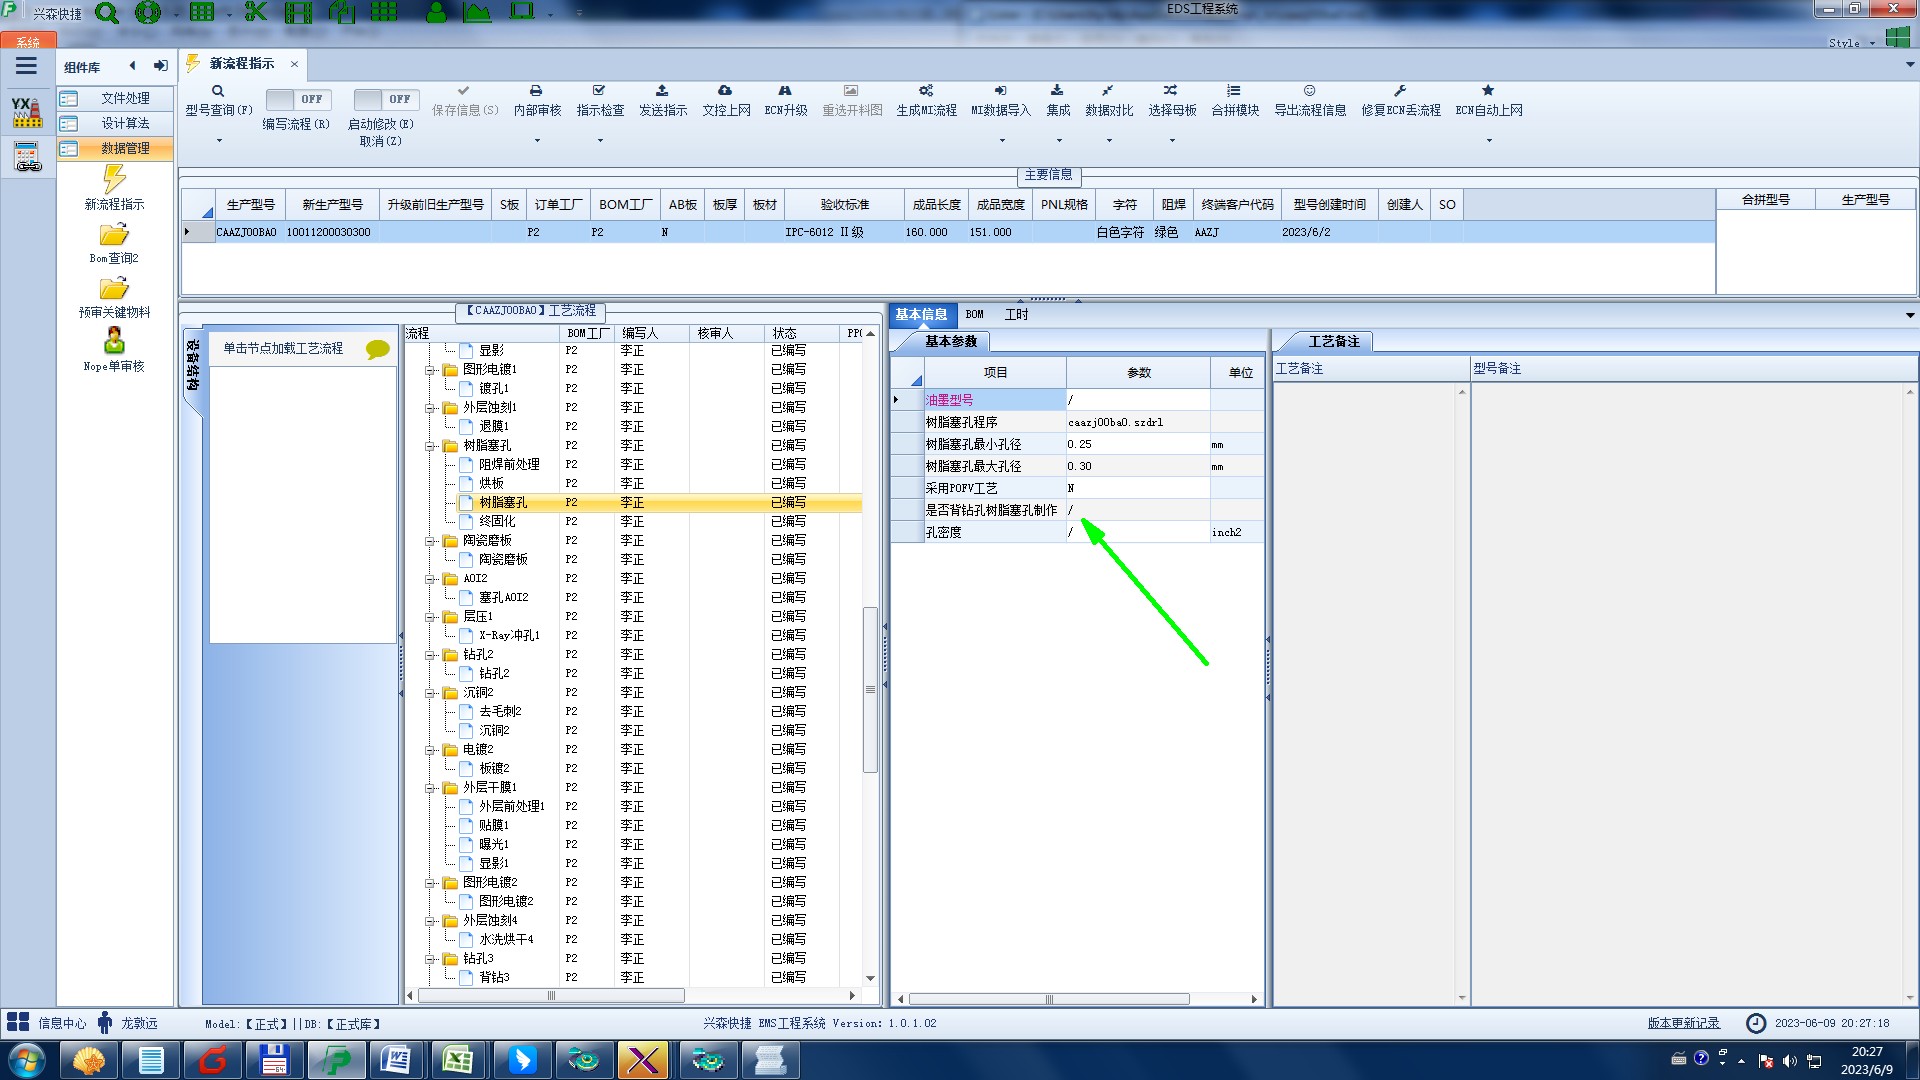This screenshot has width=1920, height=1080.
Task: Collapse the 外层干膜1 tree node
Action: click(430, 788)
